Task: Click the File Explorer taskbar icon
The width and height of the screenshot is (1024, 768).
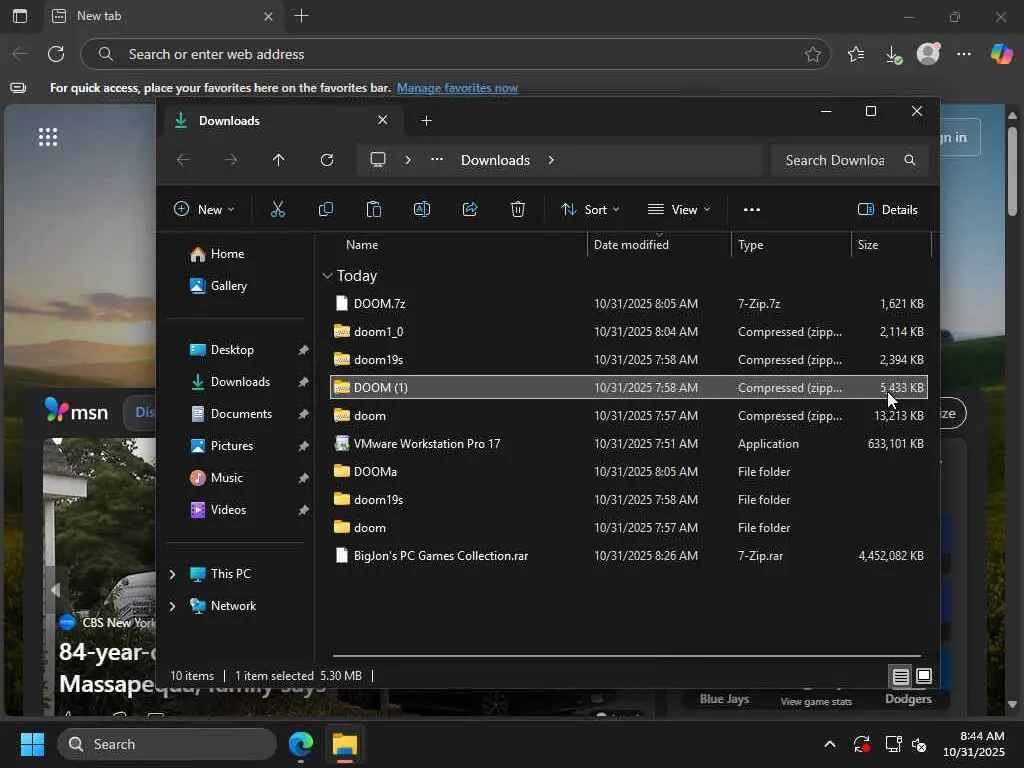Action: coord(345,744)
